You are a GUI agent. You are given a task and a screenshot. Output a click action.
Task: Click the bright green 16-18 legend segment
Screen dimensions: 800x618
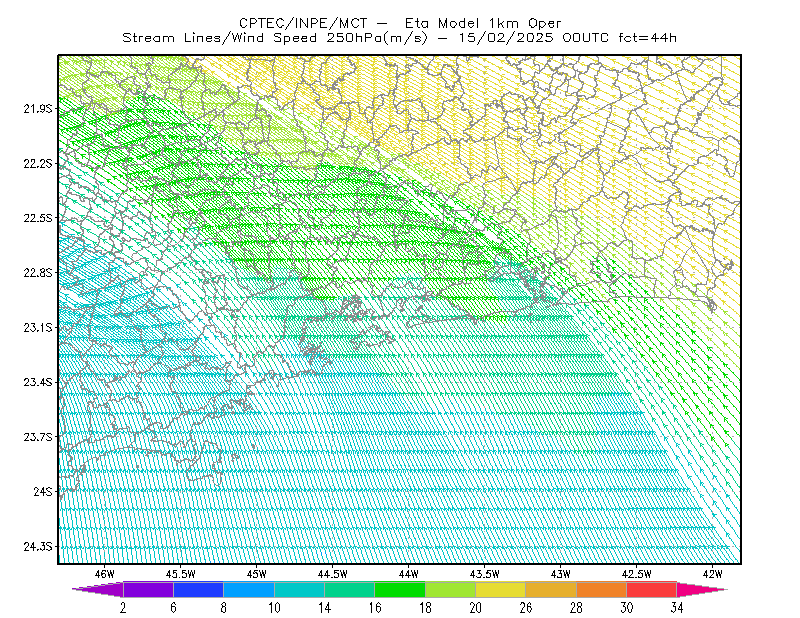400,589
